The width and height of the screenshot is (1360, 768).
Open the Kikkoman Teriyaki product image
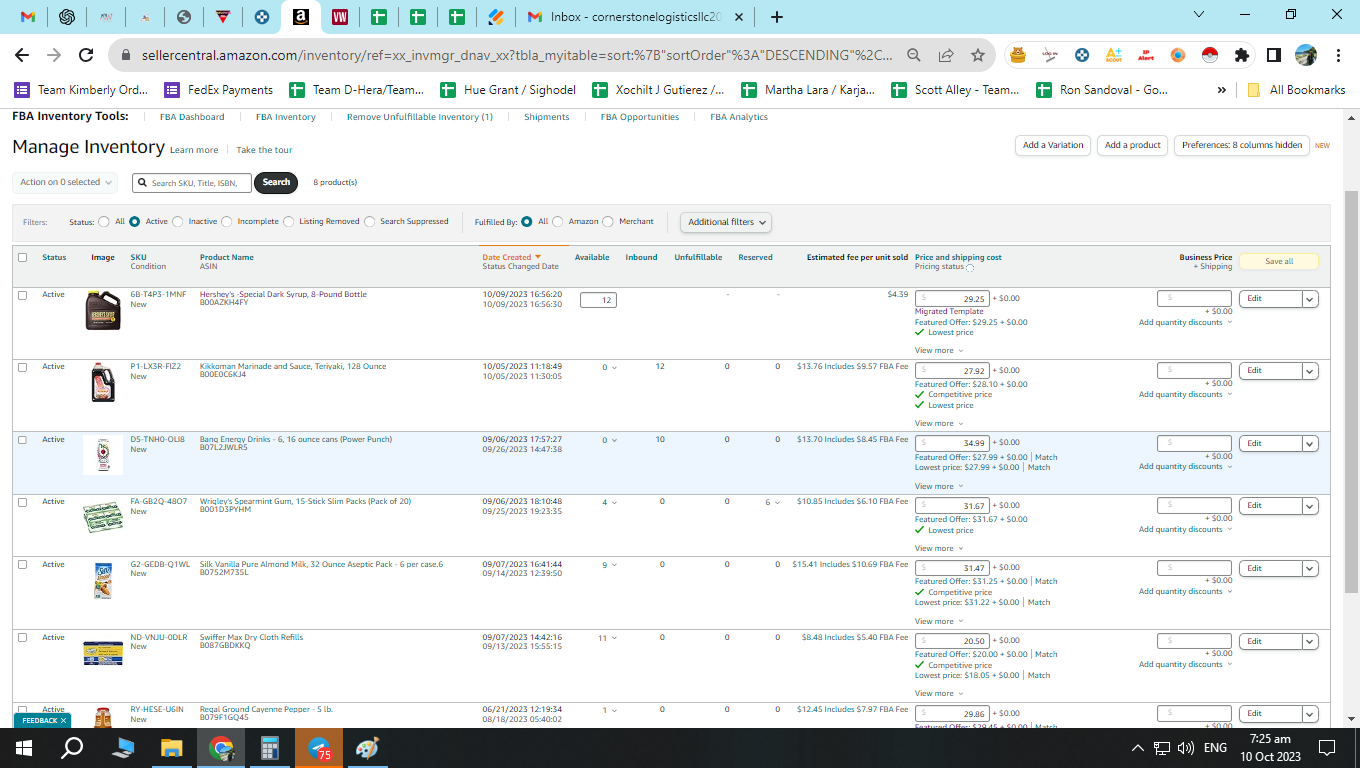(x=103, y=382)
